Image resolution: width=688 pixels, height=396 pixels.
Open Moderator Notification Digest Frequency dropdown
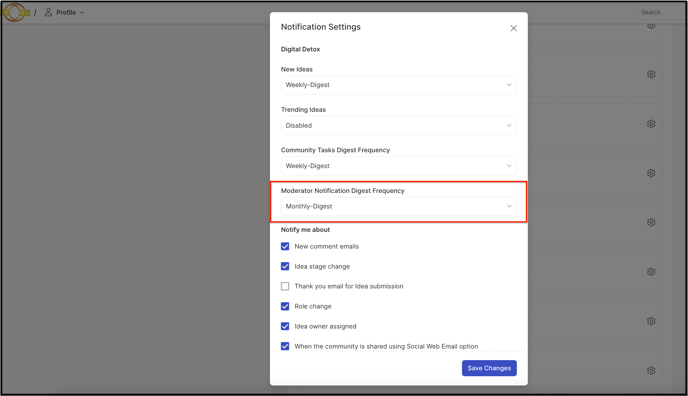398,206
